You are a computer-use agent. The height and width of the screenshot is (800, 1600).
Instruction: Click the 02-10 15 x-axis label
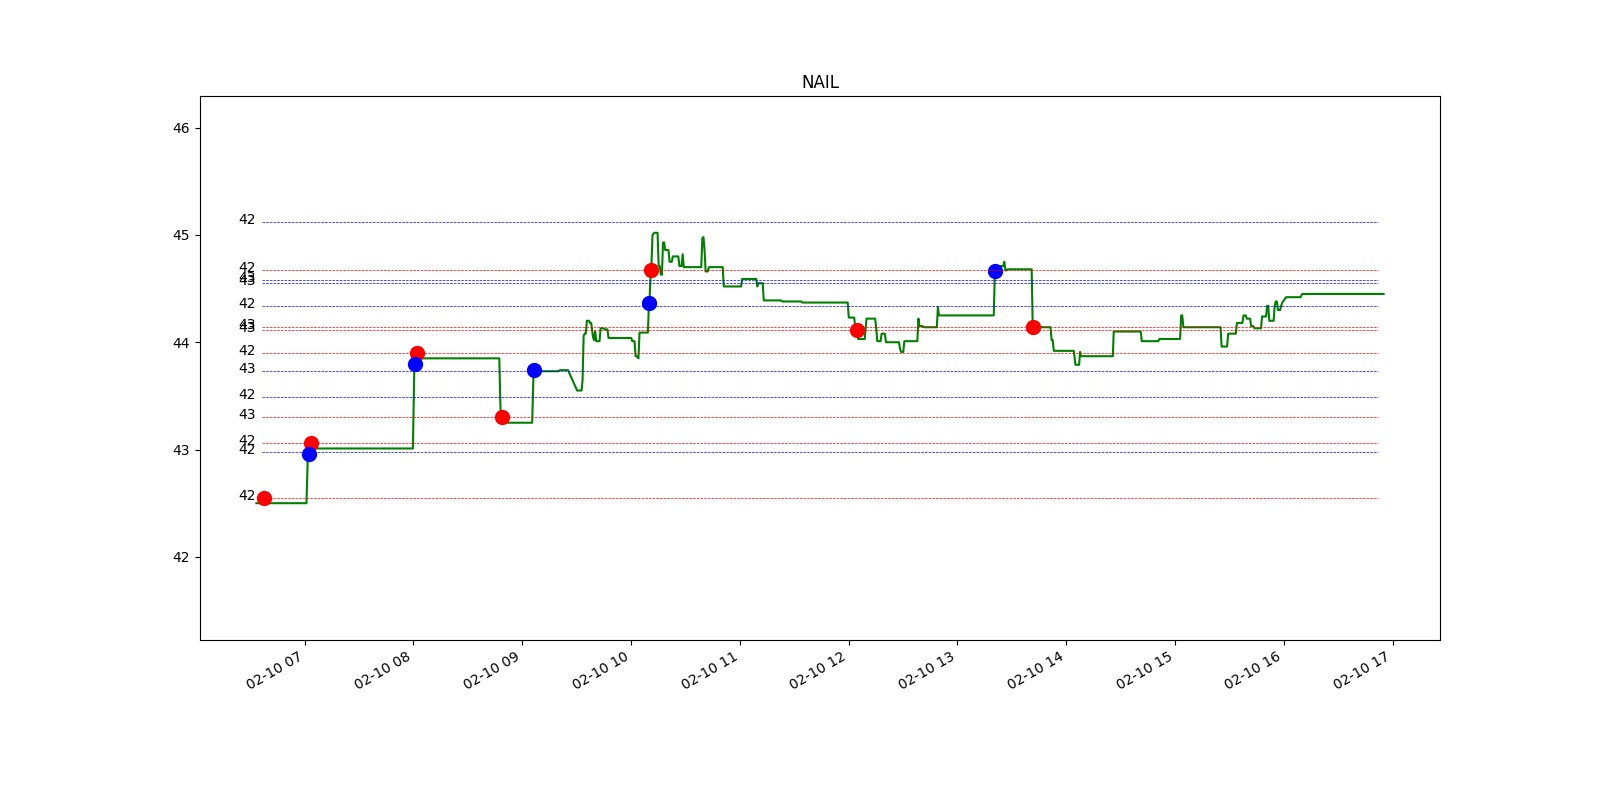1145,670
